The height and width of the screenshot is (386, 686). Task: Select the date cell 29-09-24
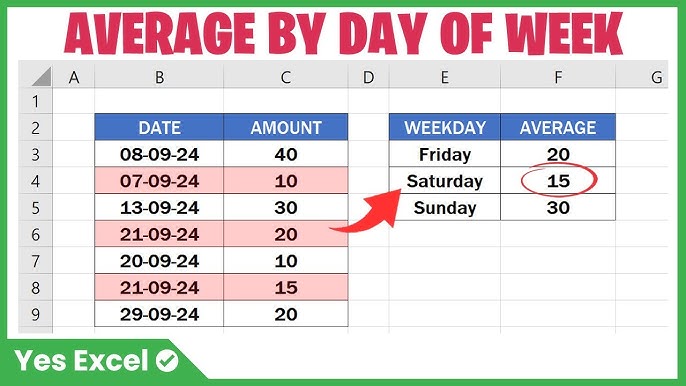tap(159, 314)
